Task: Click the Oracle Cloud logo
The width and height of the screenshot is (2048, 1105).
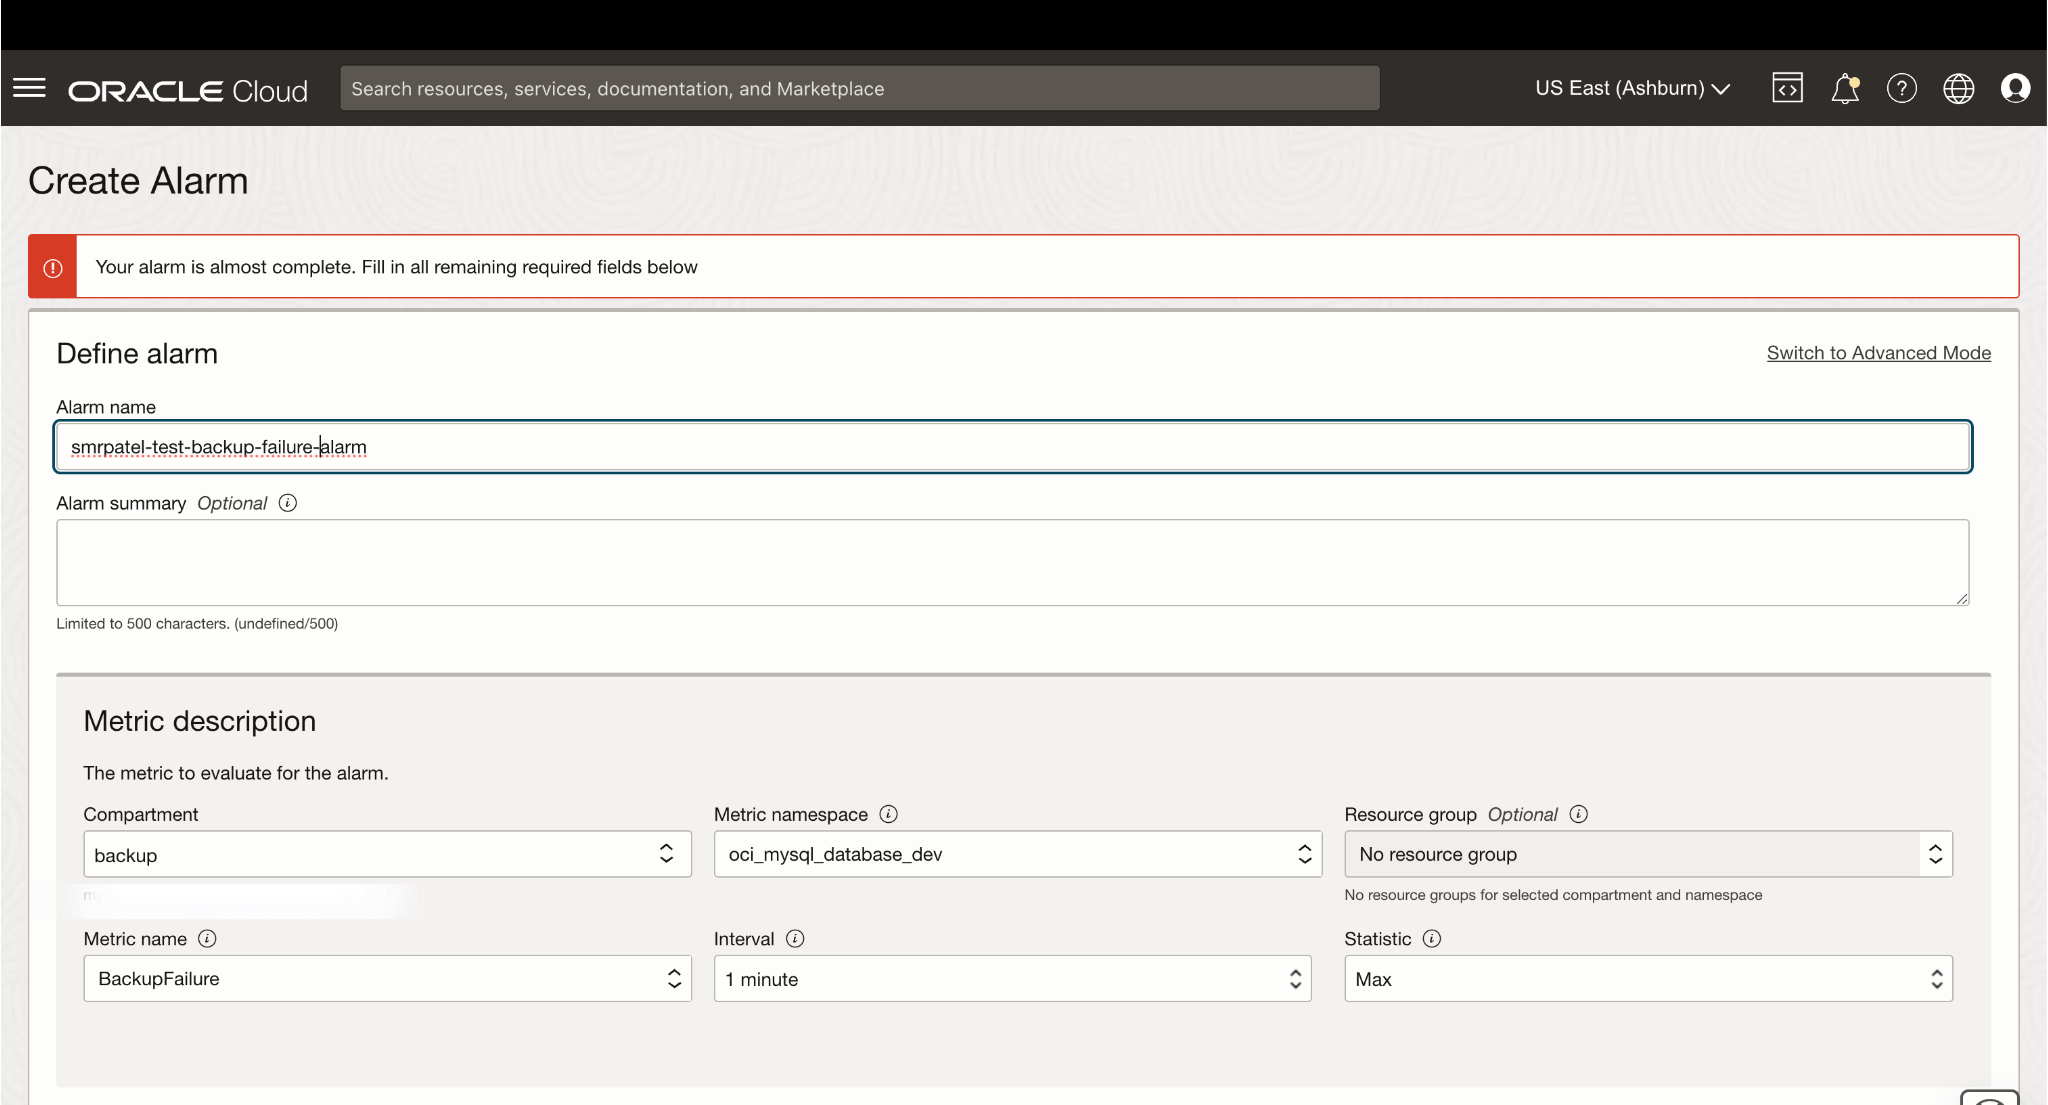Action: point(188,90)
